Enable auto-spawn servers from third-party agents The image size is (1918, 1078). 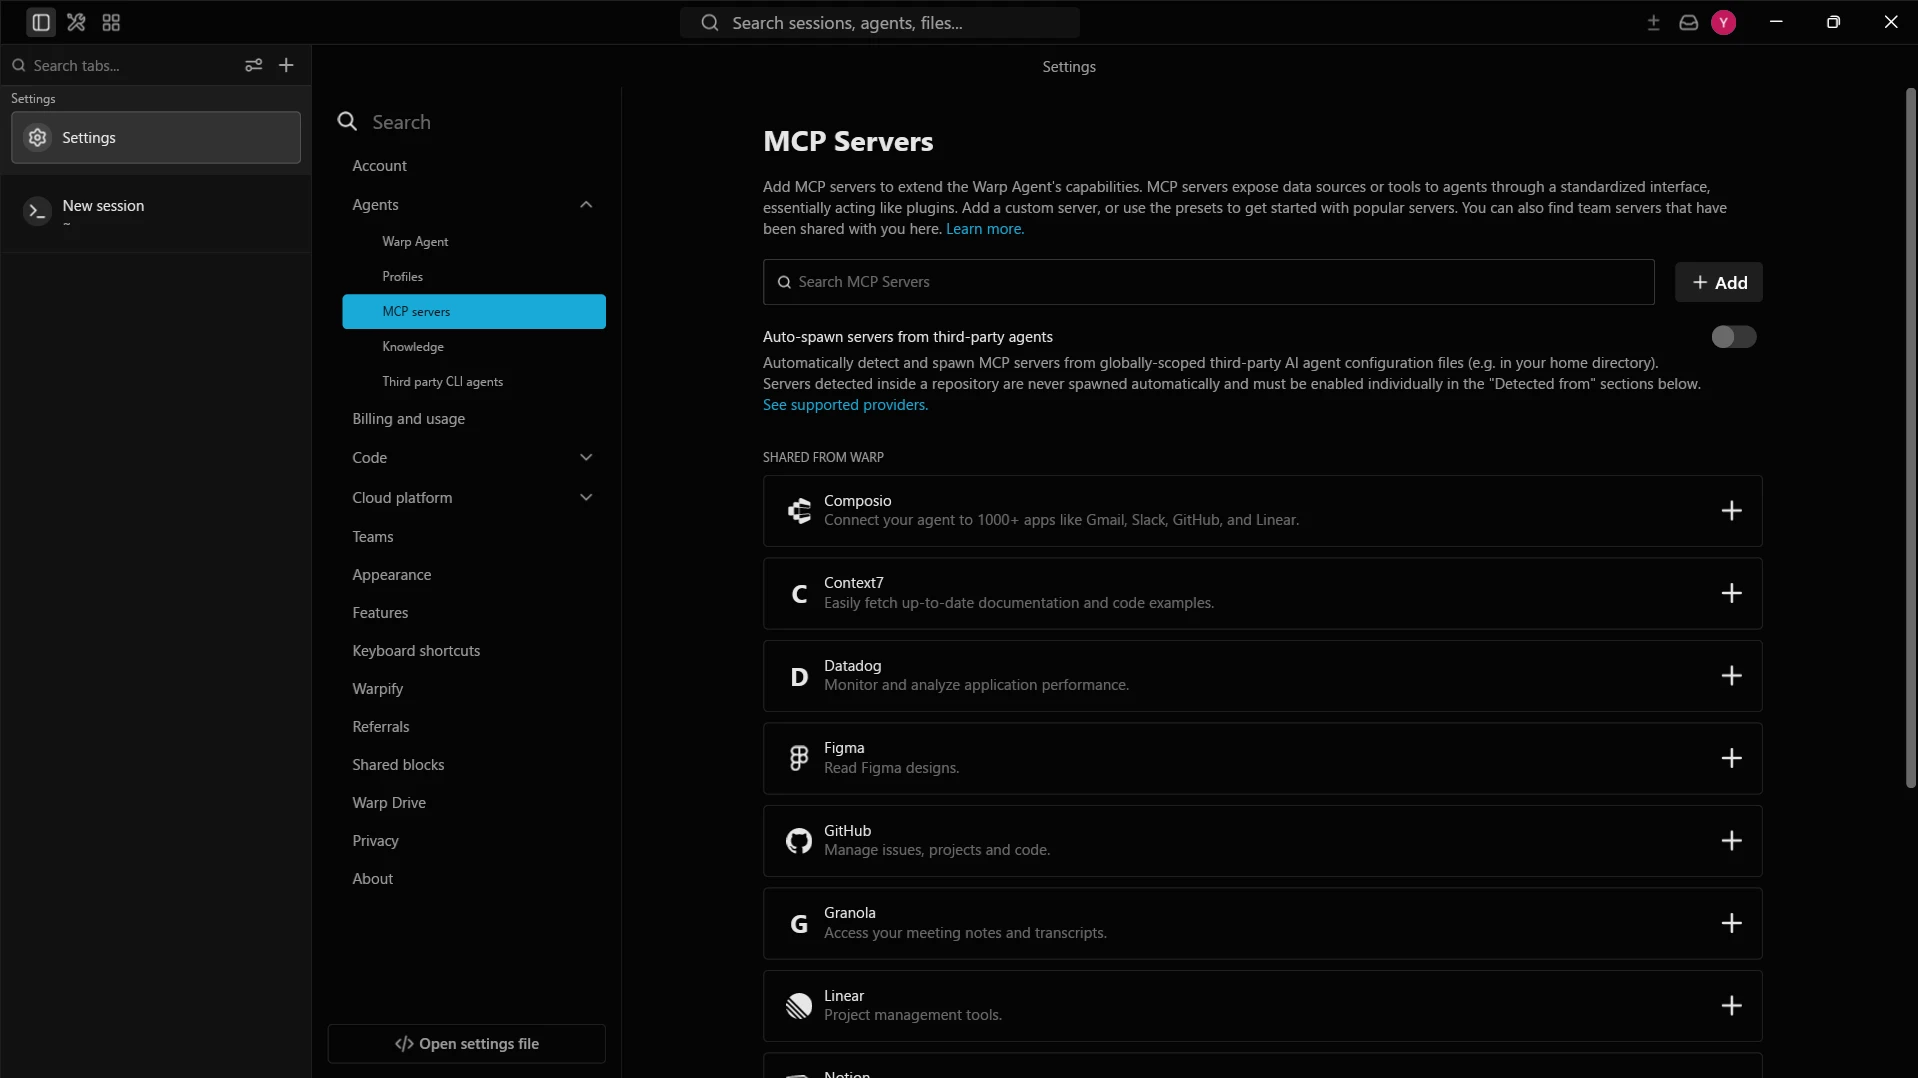tap(1733, 337)
